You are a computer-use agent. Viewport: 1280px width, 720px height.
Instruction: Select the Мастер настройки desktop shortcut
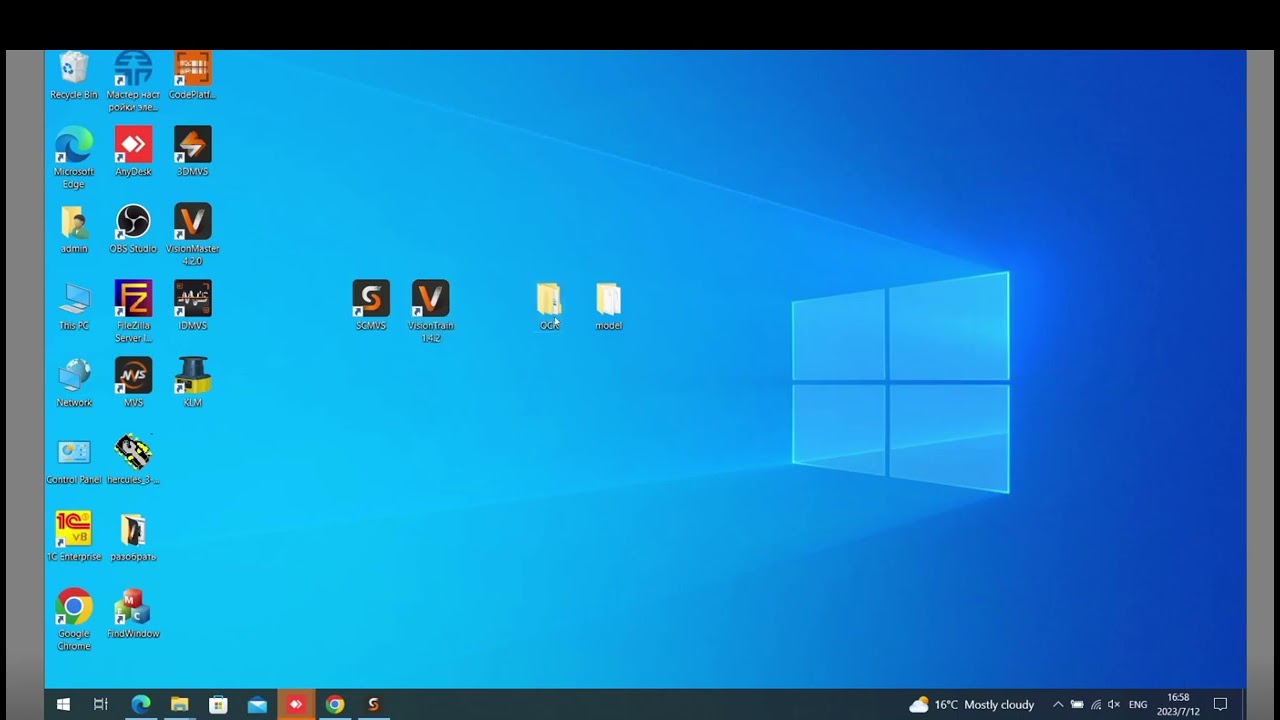133,81
